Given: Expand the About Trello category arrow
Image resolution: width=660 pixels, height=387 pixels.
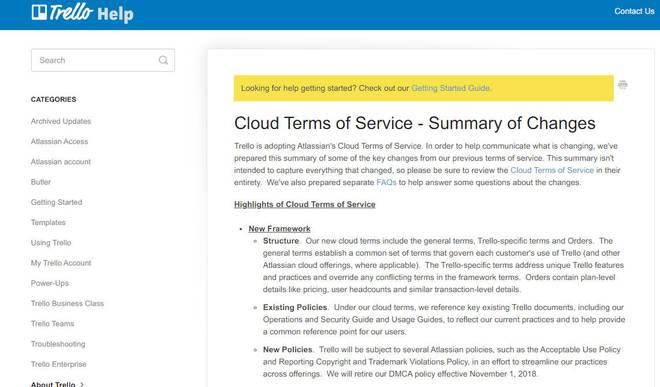Looking at the screenshot, I should click(x=82, y=384).
